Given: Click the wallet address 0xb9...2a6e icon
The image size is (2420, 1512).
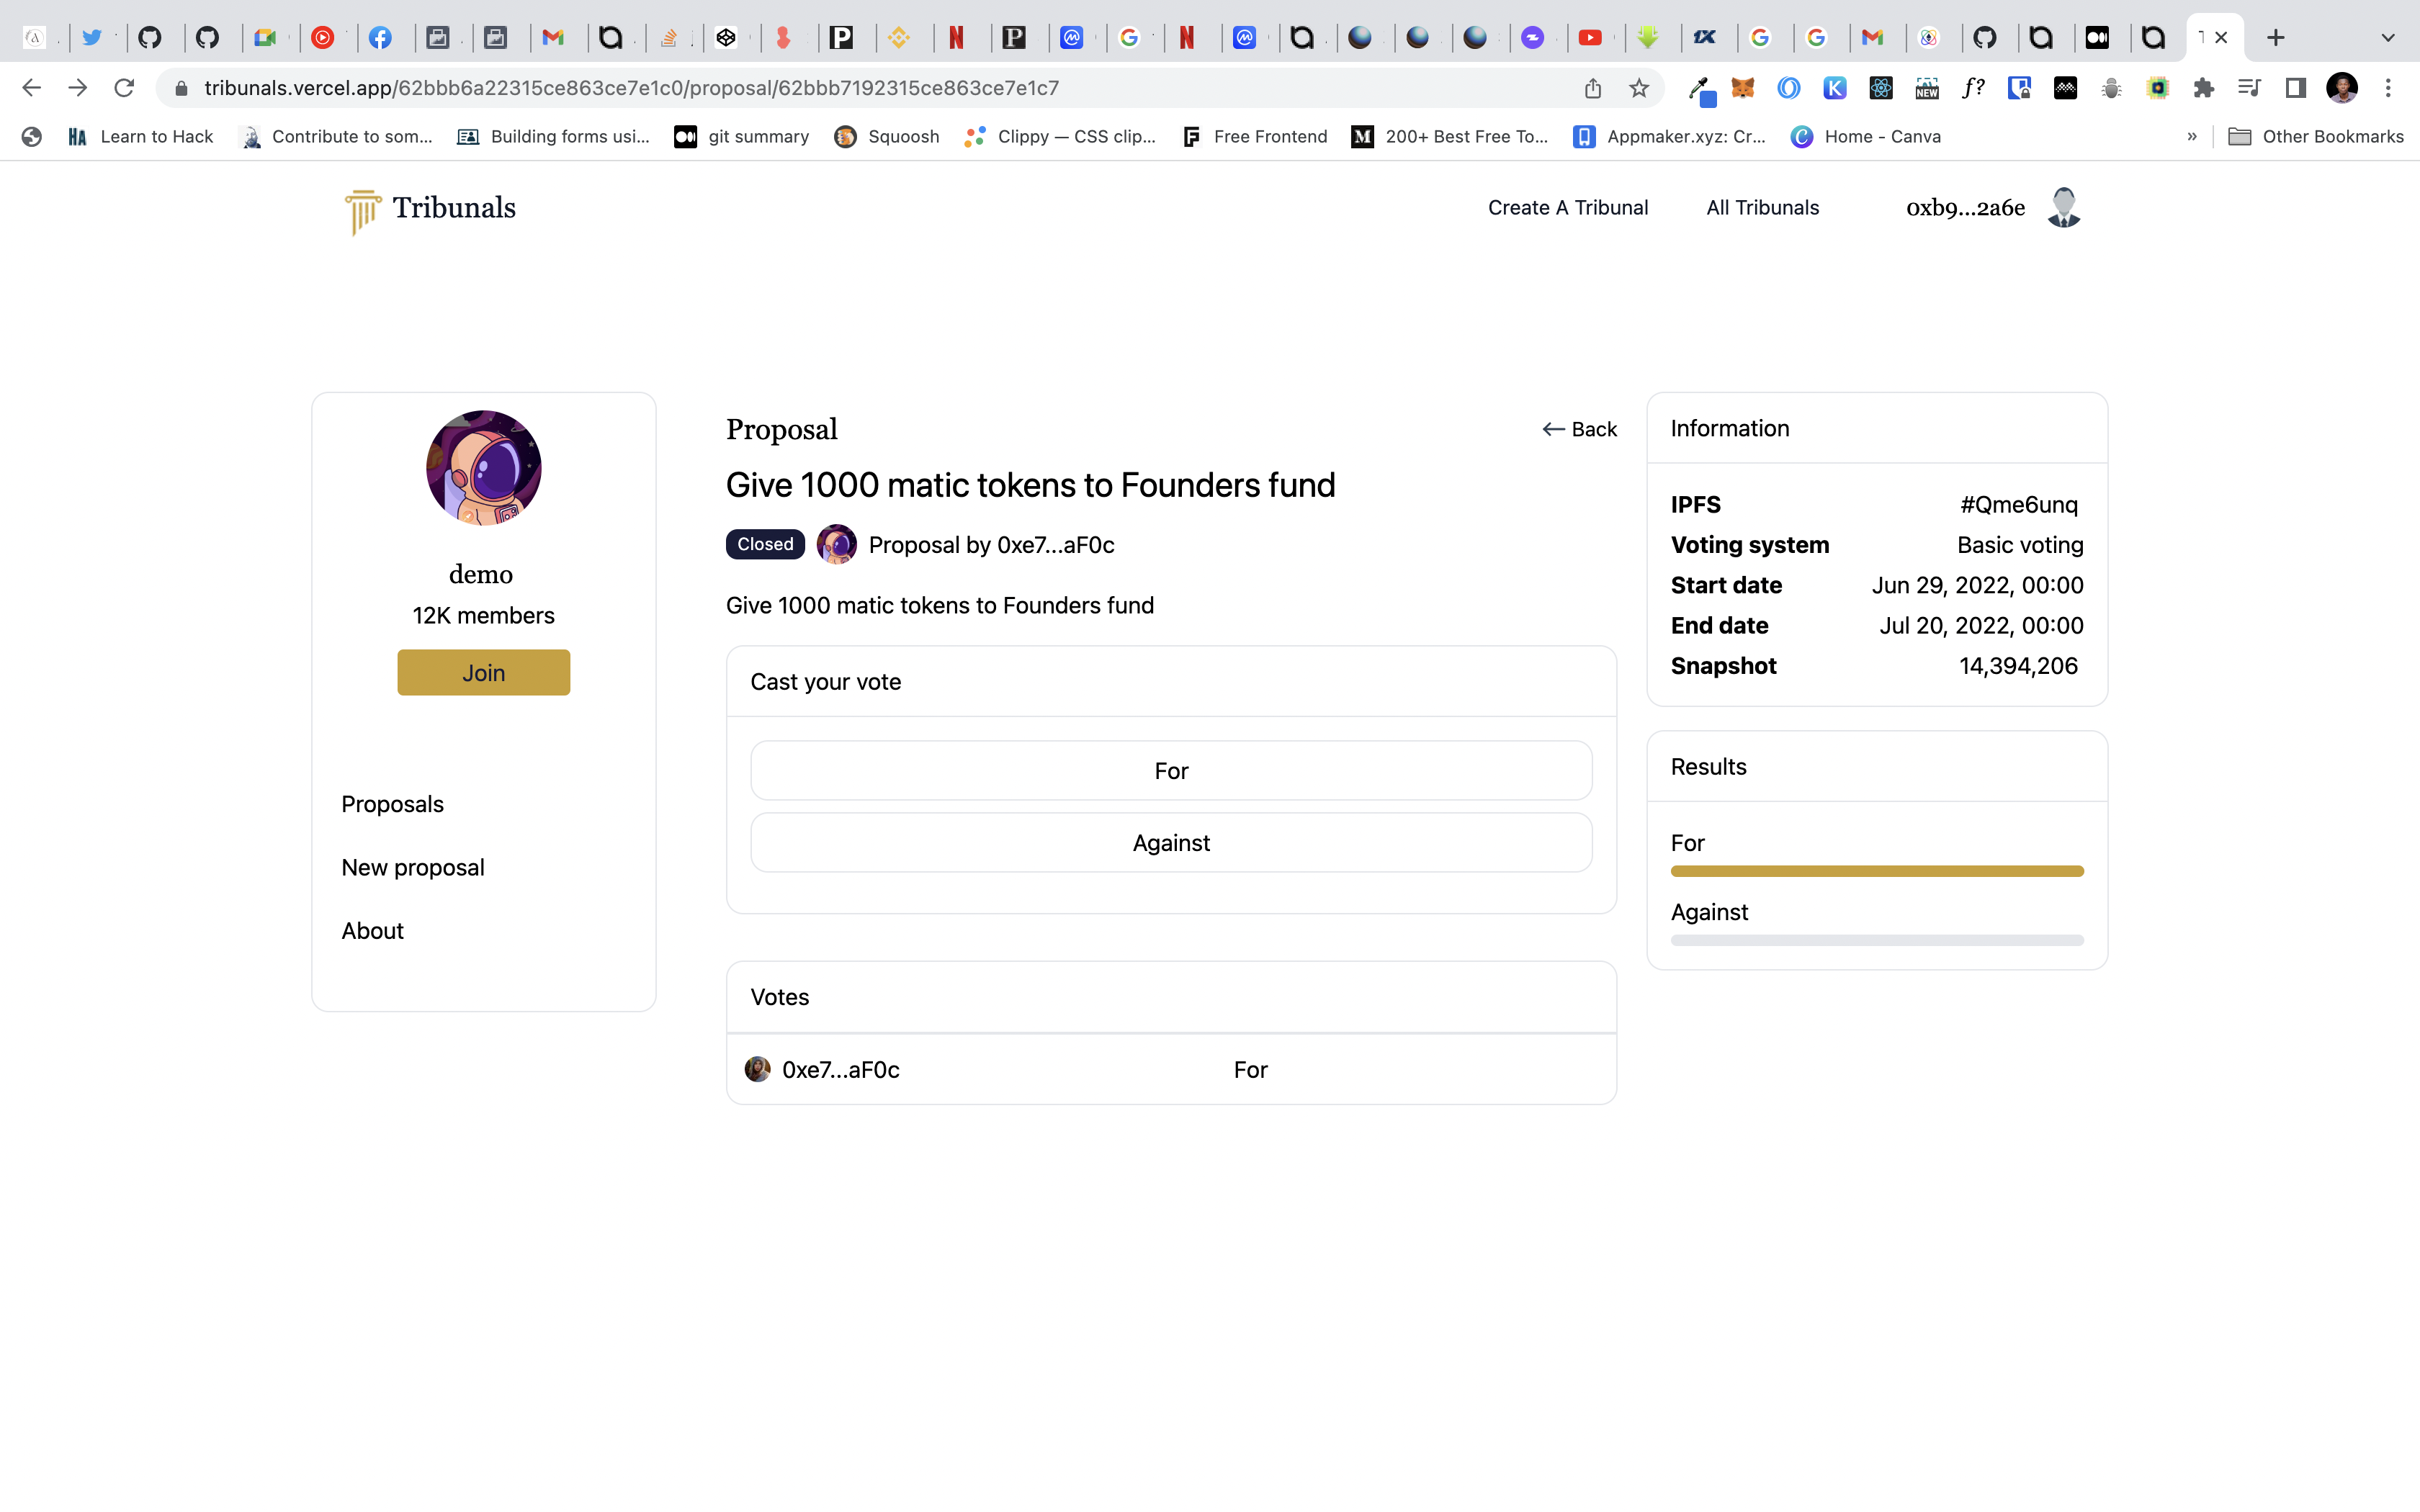Looking at the screenshot, I should [x=2066, y=207].
